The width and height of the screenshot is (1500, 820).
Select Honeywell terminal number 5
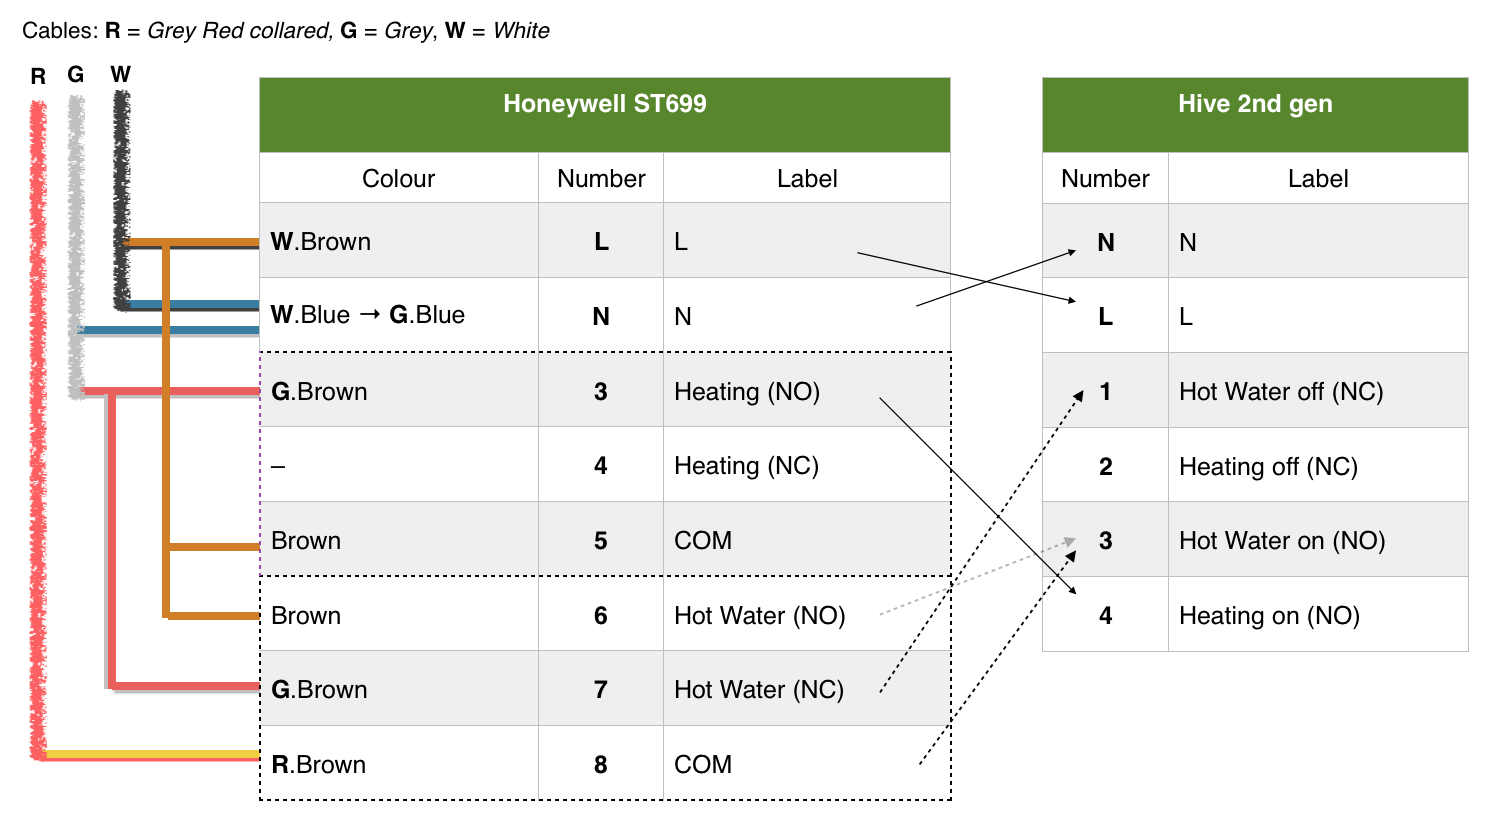click(600, 541)
